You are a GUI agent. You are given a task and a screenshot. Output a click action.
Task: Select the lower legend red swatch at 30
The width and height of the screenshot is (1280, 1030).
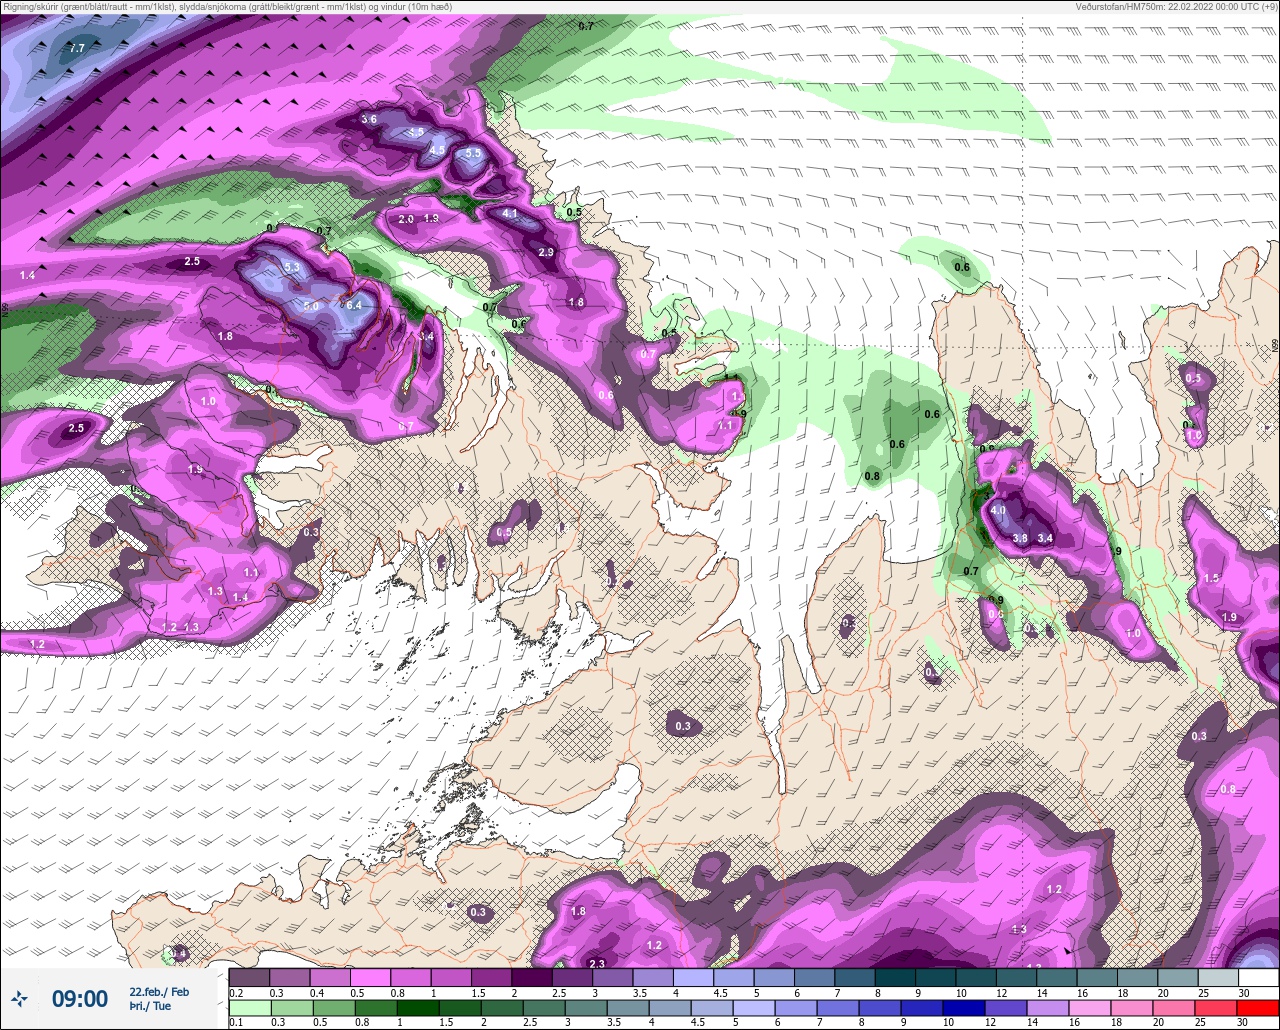[x=1258, y=1008]
